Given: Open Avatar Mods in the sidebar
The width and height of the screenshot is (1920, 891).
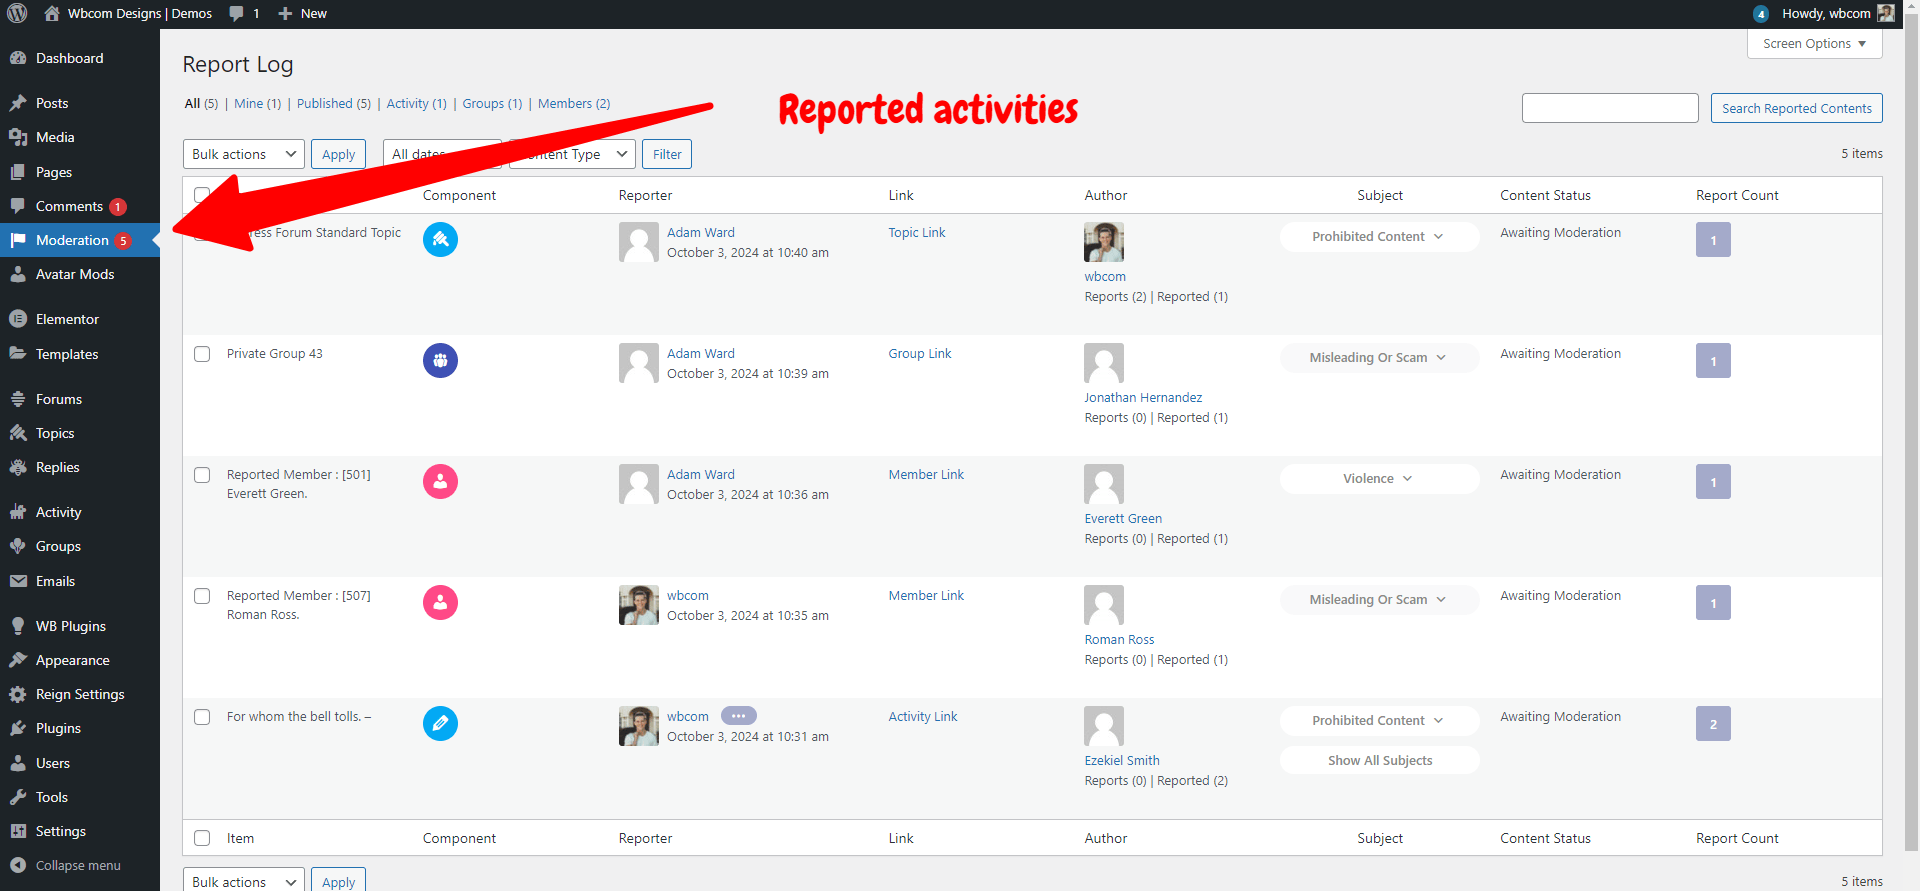Looking at the screenshot, I should tap(75, 274).
